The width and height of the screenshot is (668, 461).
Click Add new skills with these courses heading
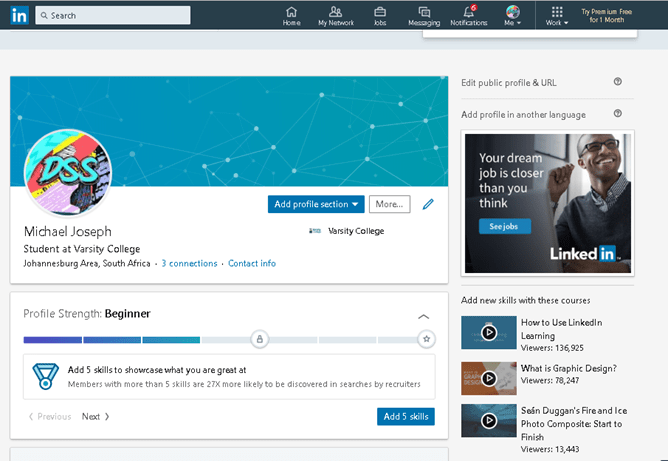[x=525, y=300]
